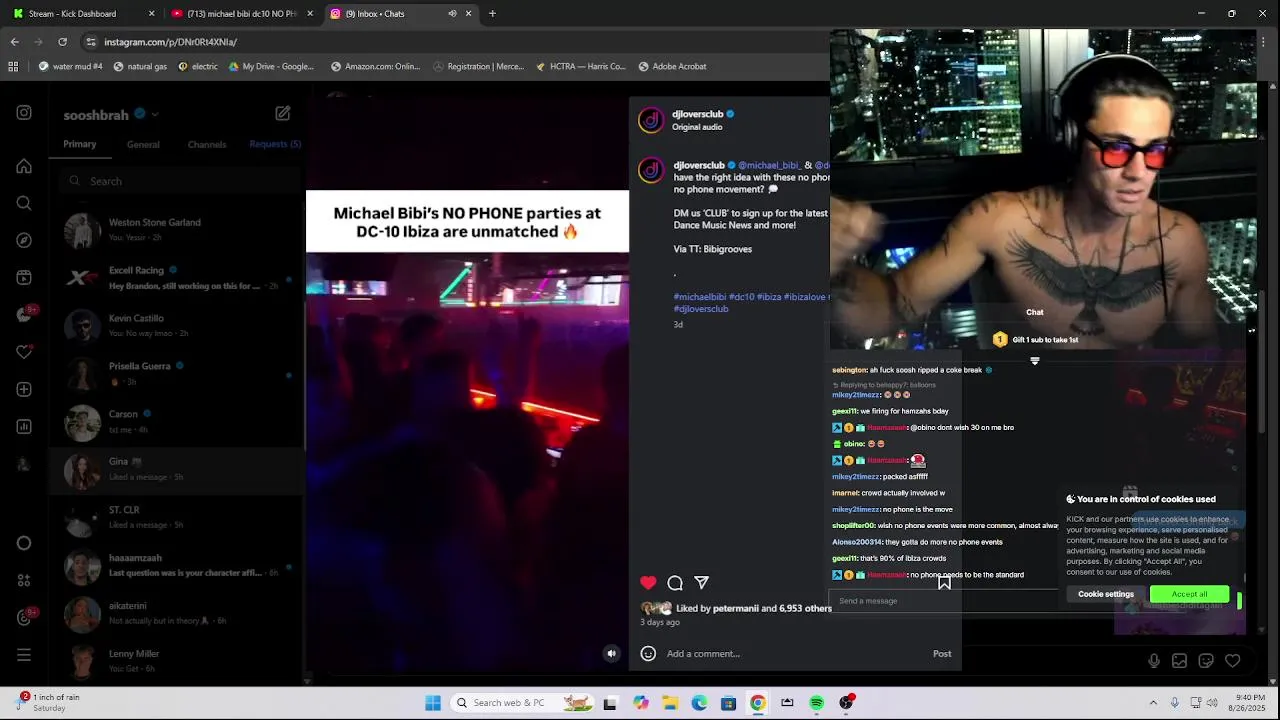Image resolution: width=1280 pixels, height=720 pixels.
Task: Click the Create plus icon in sidebar
Action: point(24,389)
